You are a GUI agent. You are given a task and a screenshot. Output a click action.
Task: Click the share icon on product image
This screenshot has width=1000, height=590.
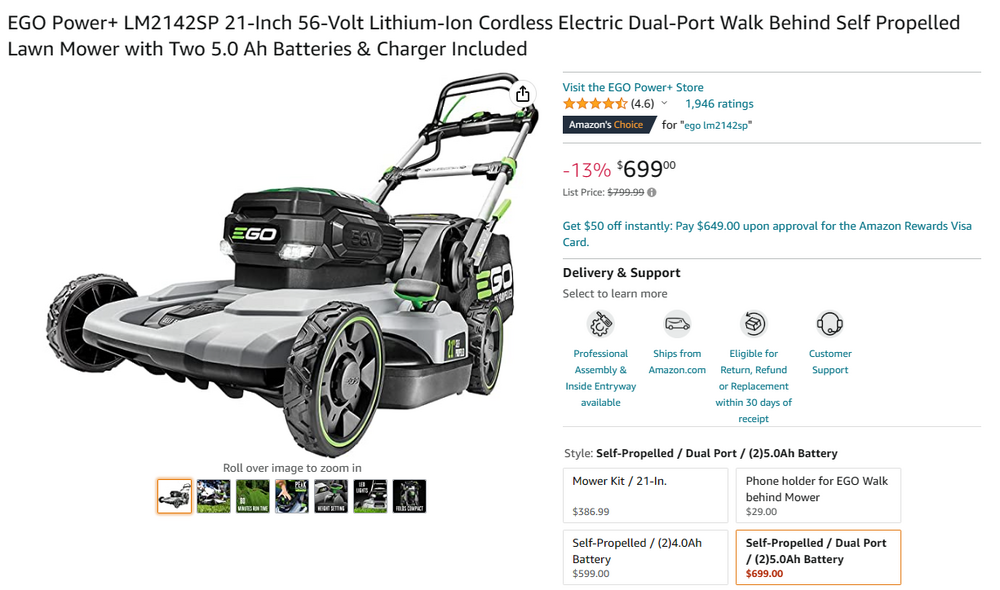pyautogui.click(x=522, y=94)
